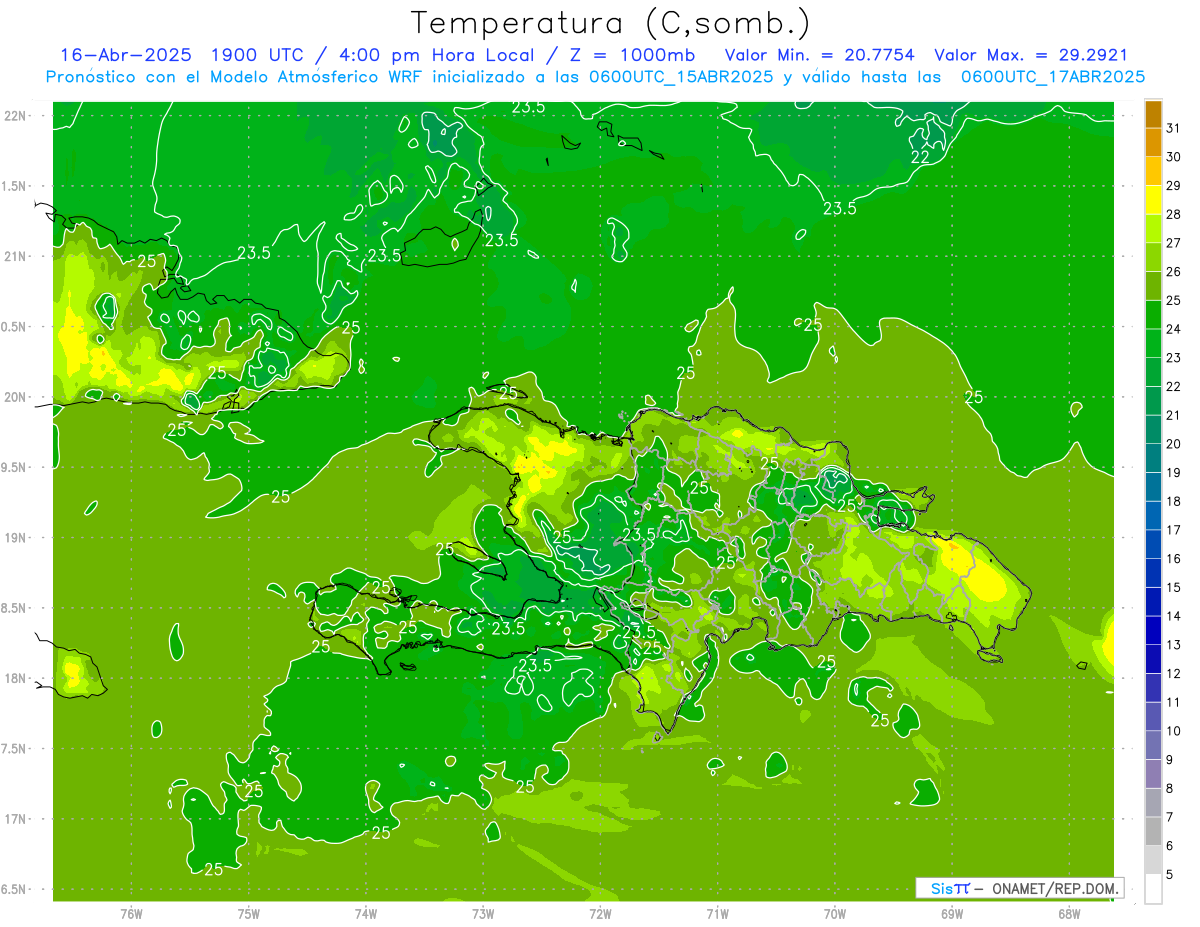Screen dimensions: 1200x927
Task: Click the yellow legend swatch between 28 and 29
Action: click(x=1153, y=199)
